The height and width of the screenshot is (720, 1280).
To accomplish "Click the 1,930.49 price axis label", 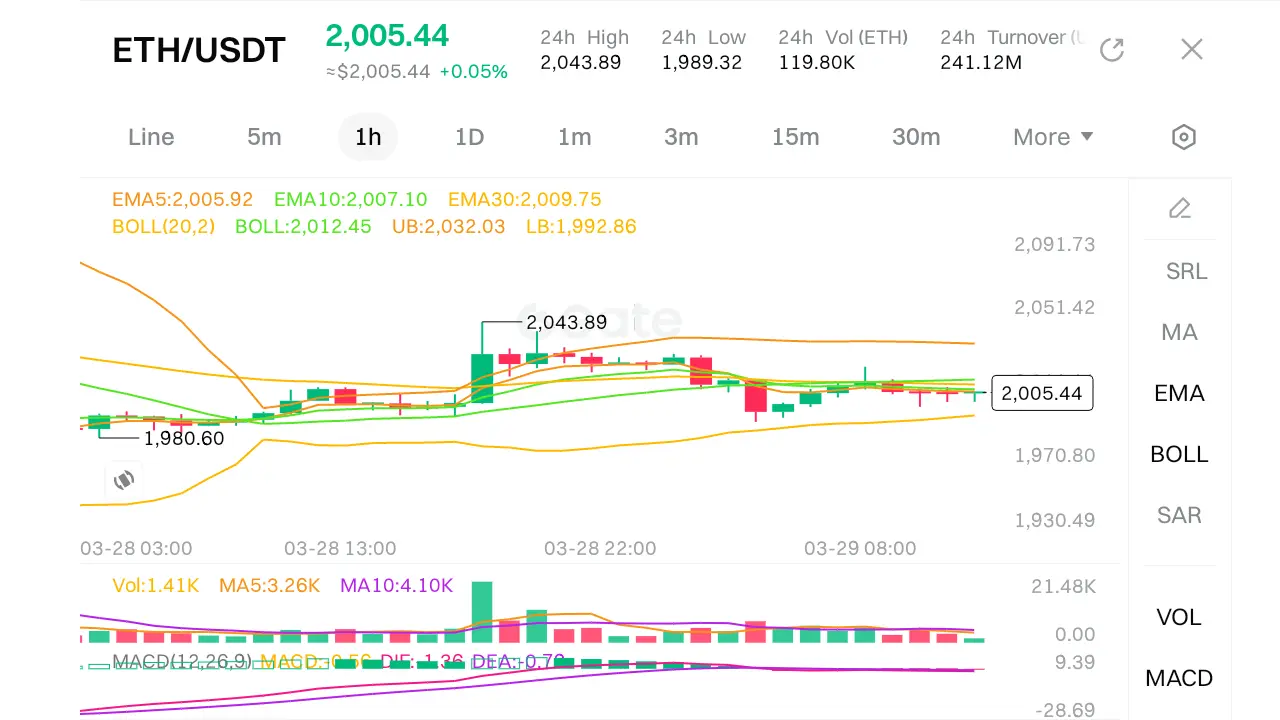I will [x=1055, y=520].
